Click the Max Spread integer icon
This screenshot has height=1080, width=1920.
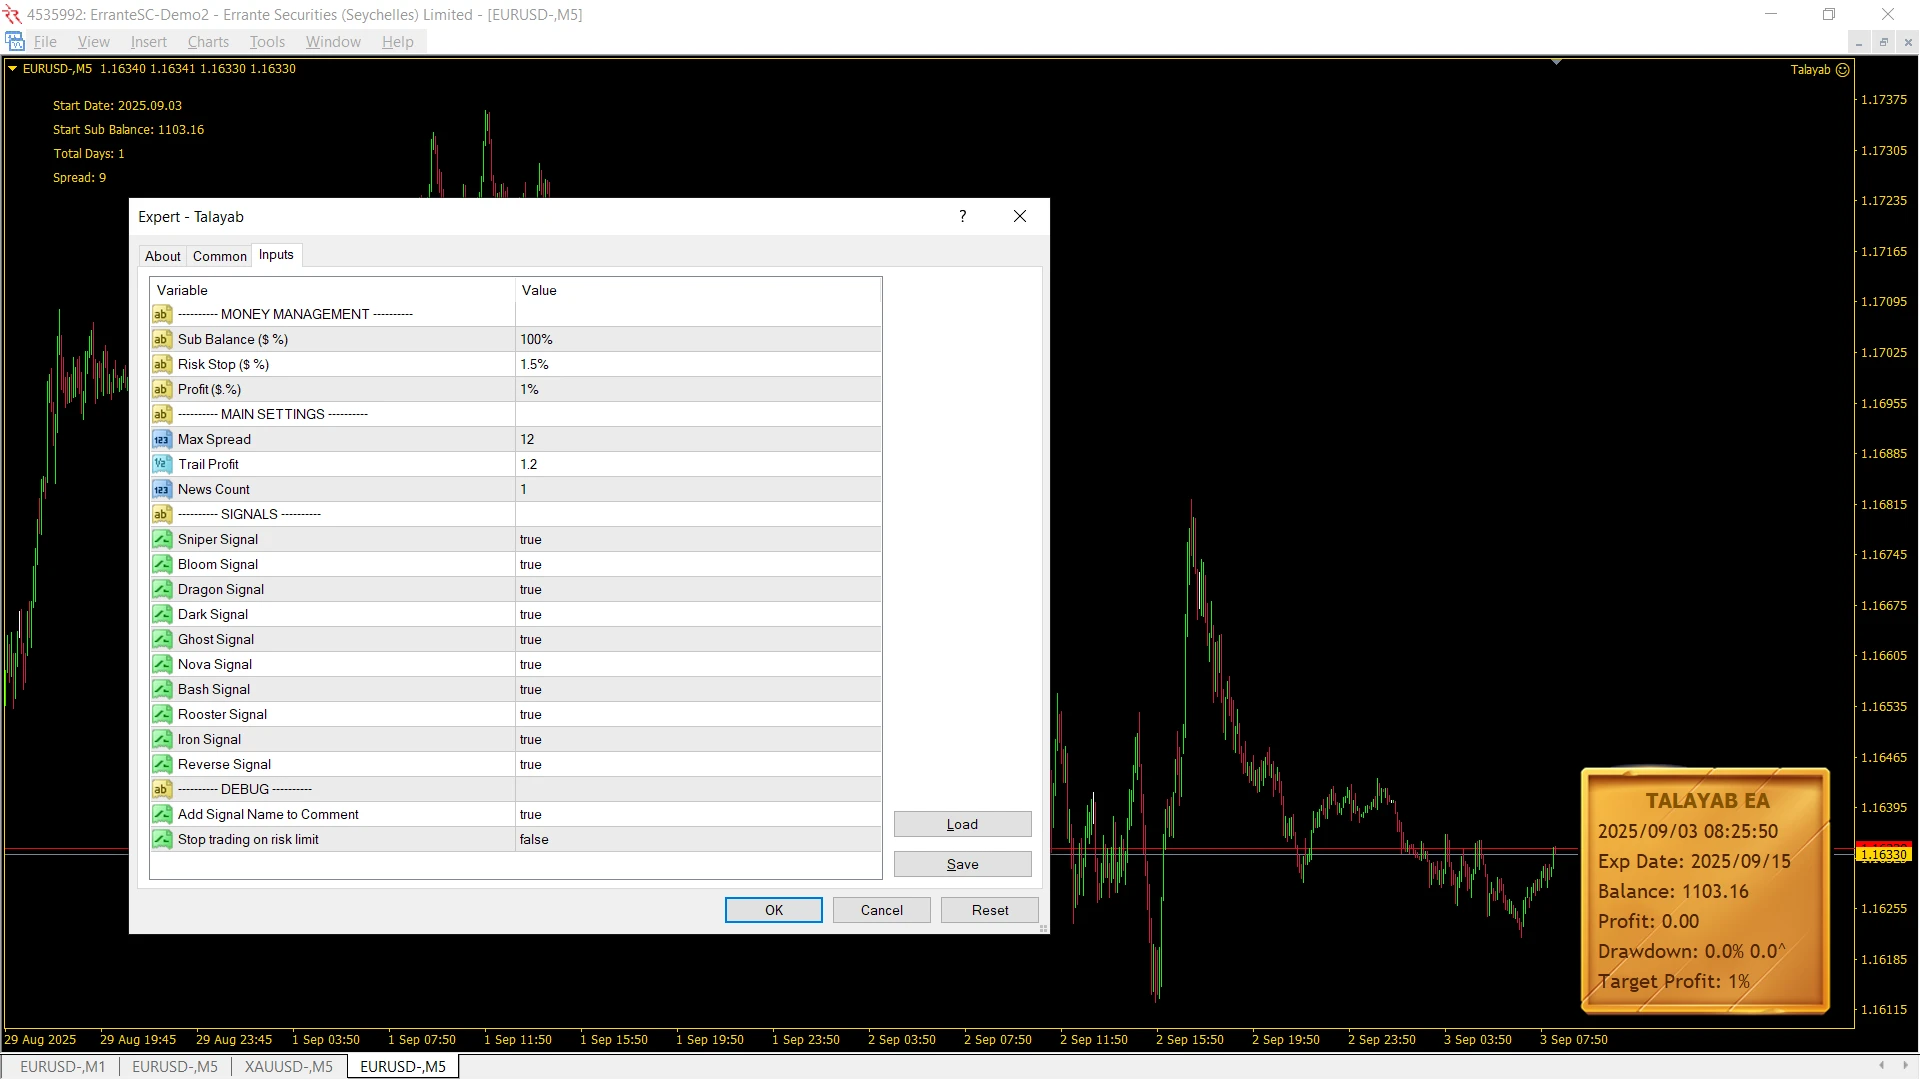point(161,439)
